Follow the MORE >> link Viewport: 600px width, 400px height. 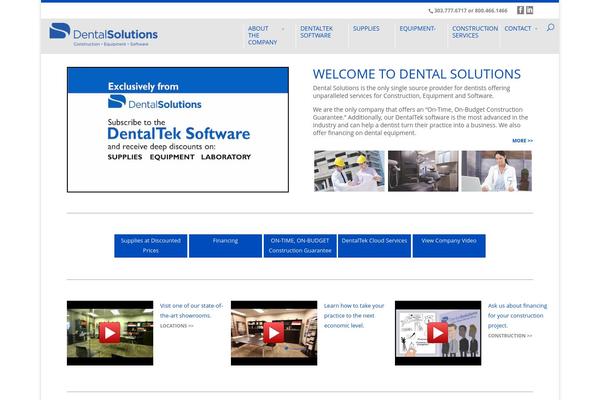(522, 141)
